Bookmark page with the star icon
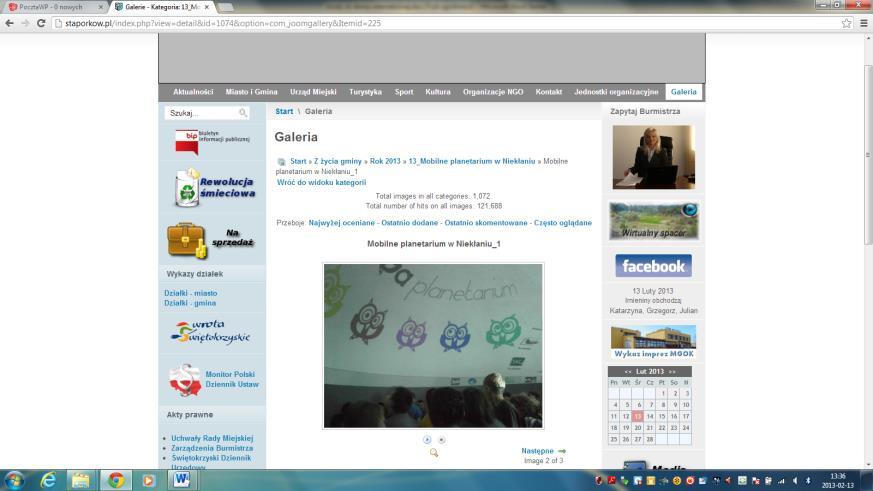This screenshot has width=873, height=491. point(847,23)
